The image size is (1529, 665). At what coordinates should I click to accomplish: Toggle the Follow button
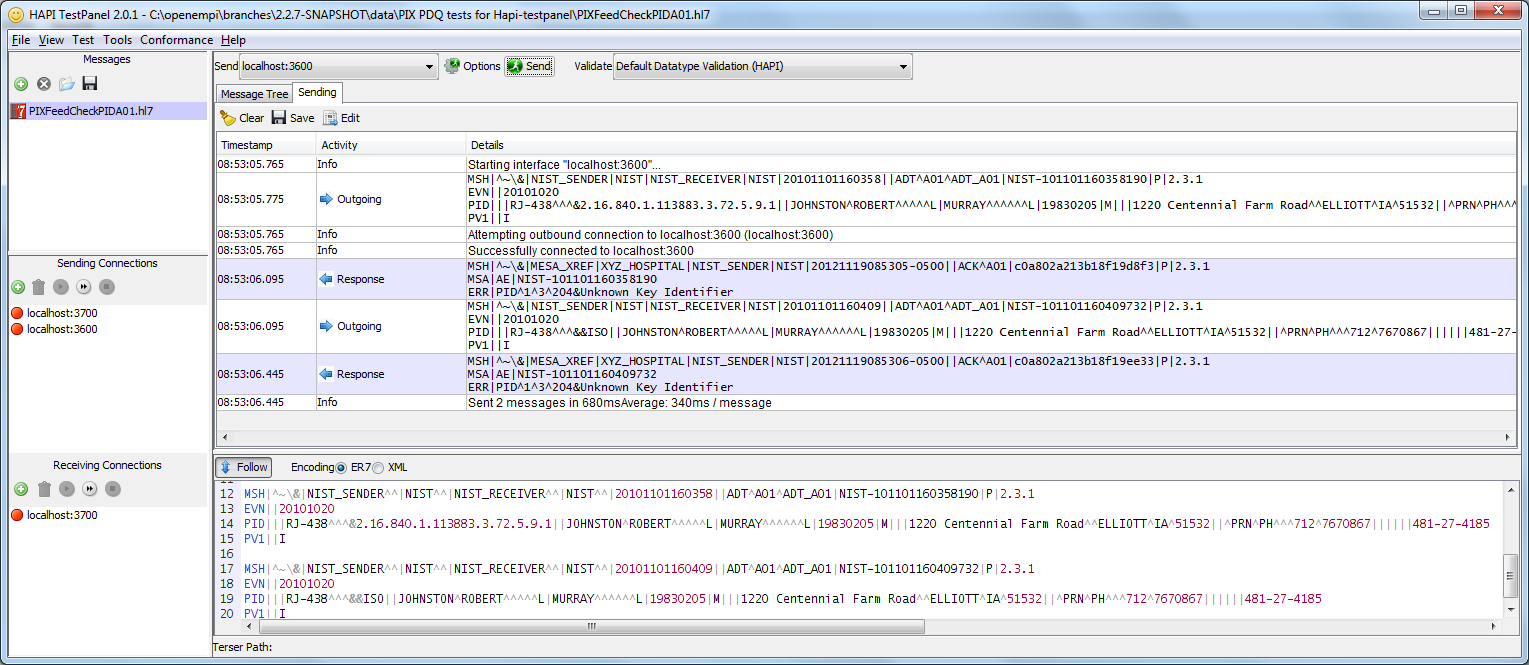pos(244,467)
